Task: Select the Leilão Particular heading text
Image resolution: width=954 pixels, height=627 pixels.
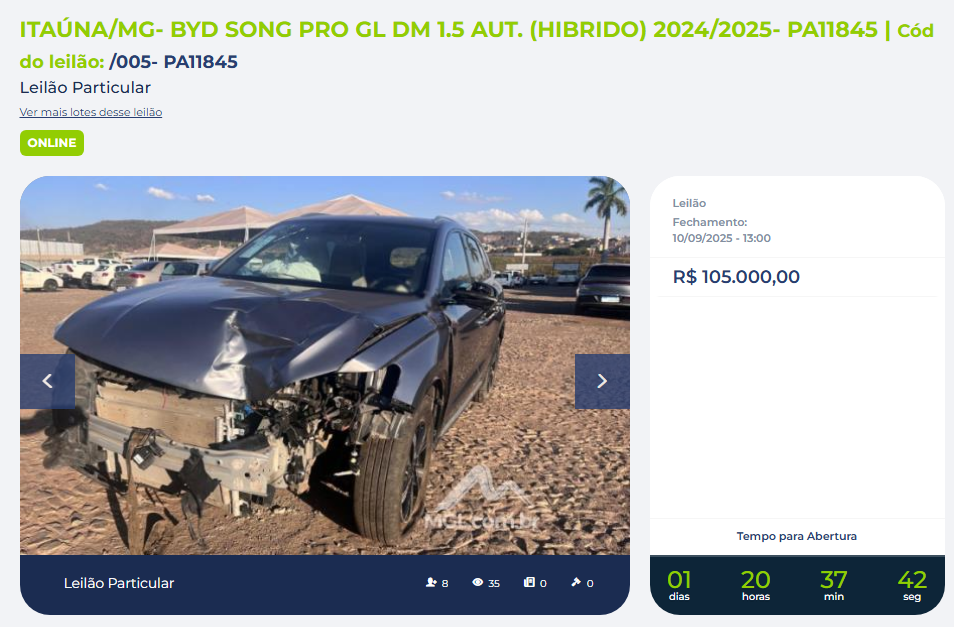Action: 85,88
